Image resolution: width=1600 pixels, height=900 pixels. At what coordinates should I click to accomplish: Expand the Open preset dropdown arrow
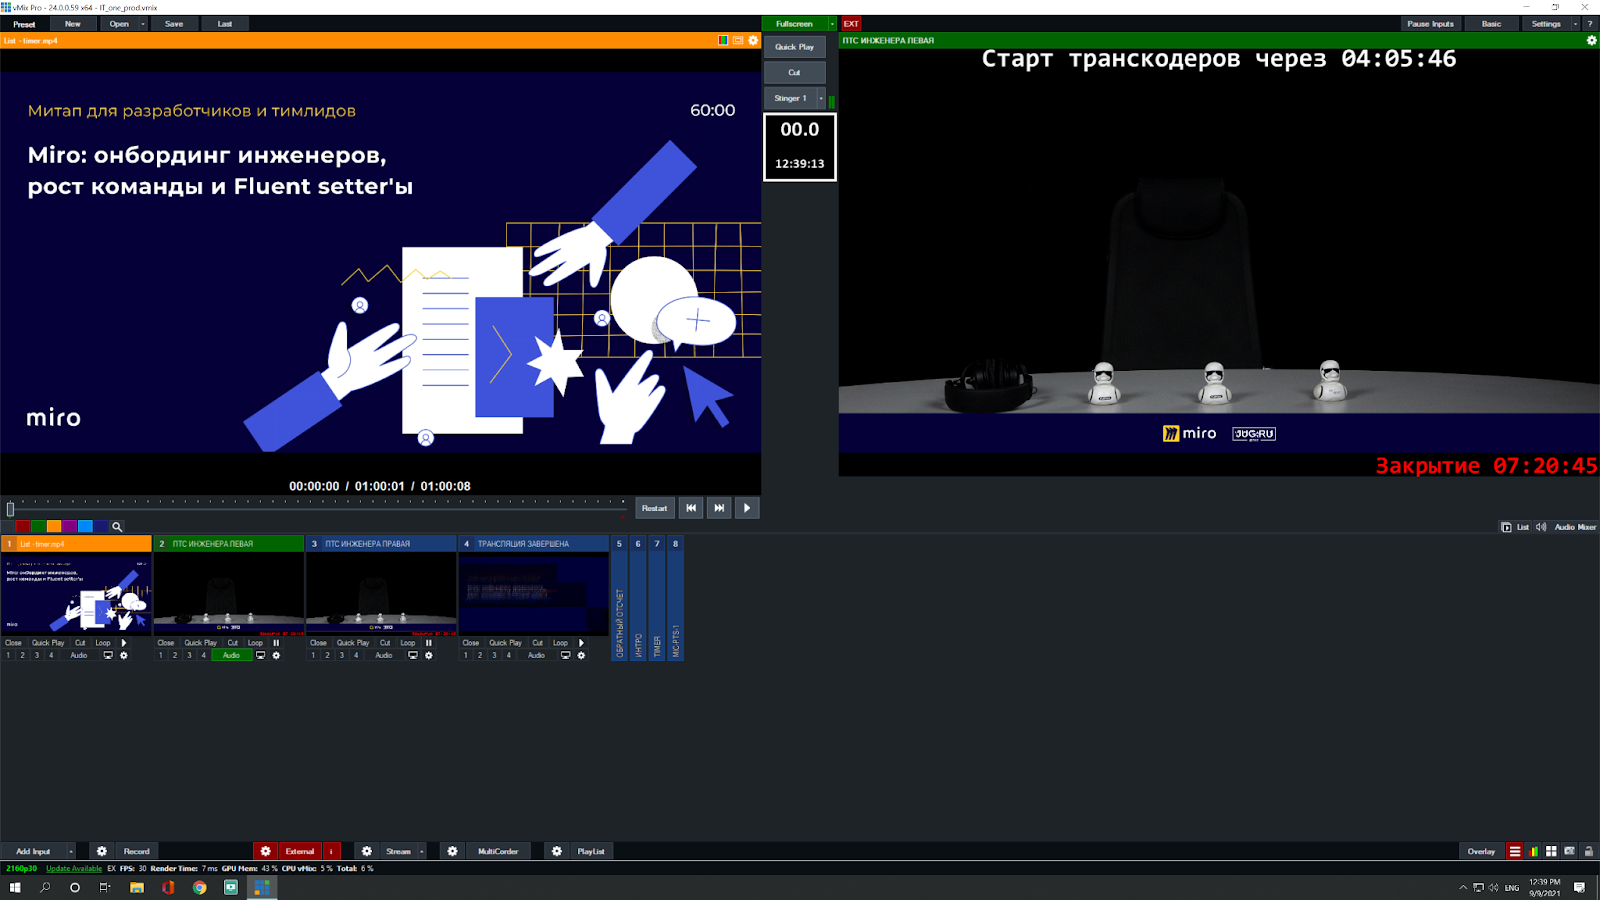(x=143, y=23)
